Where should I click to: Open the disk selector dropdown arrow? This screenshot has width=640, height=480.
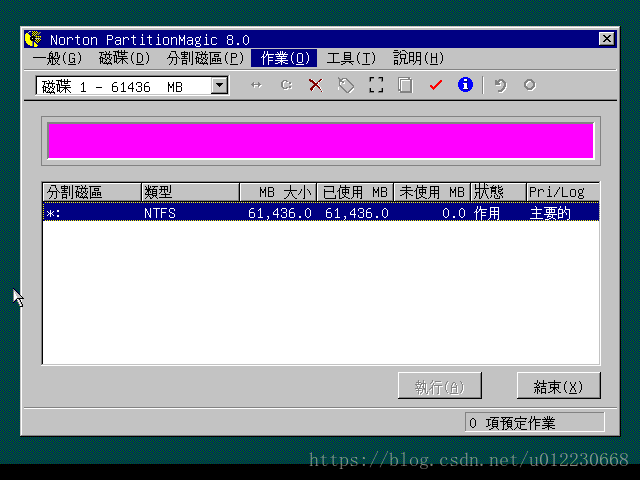tap(220, 86)
